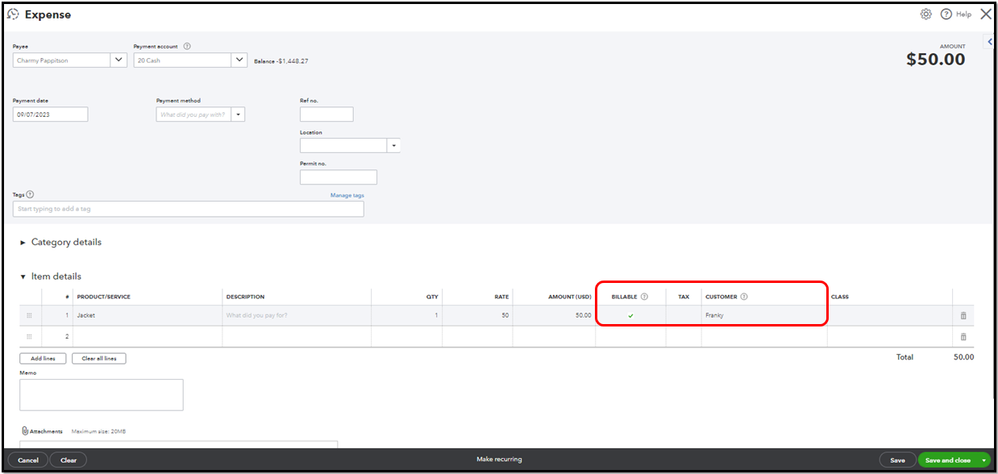Image resolution: width=998 pixels, height=474 pixels.
Task: Click the Qty cell for Jacket
Action: pos(407,316)
